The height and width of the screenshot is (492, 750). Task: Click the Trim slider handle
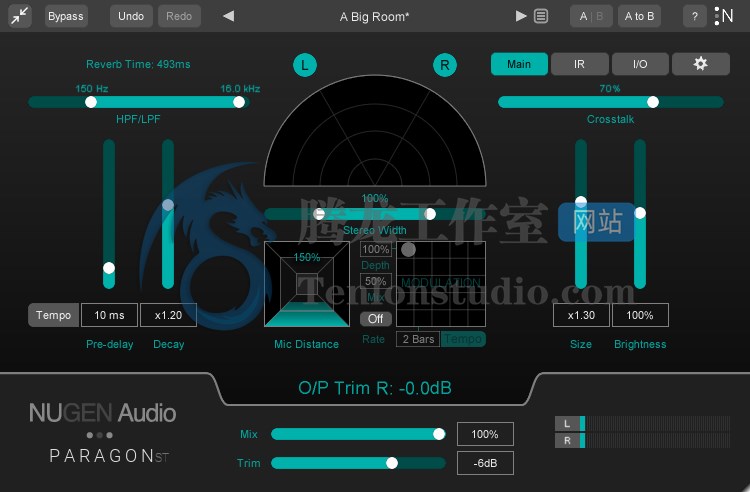click(392, 463)
